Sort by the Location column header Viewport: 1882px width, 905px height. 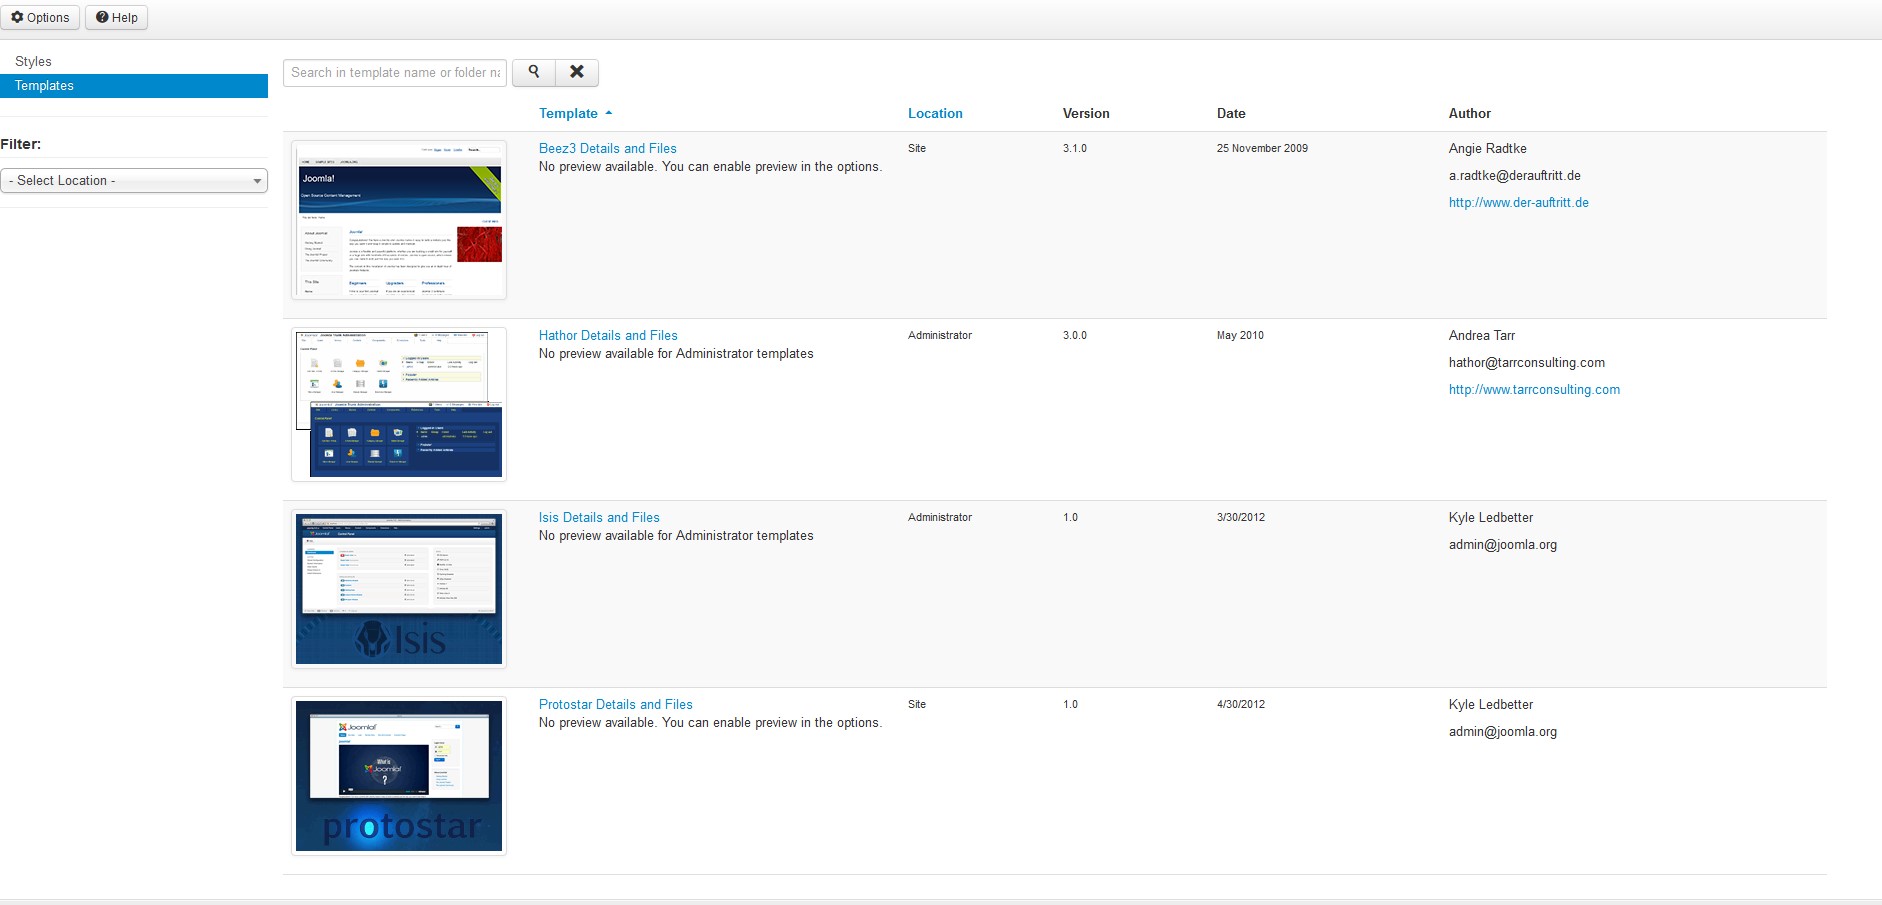tap(935, 113)
